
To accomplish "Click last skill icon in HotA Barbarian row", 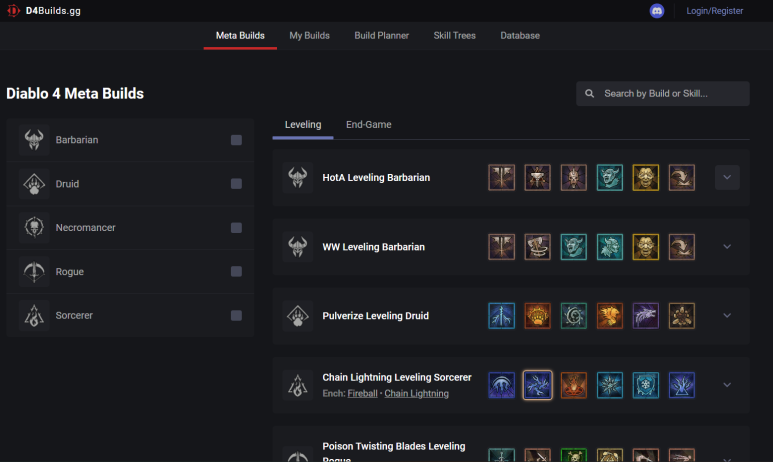I will (x=681, y=178).
